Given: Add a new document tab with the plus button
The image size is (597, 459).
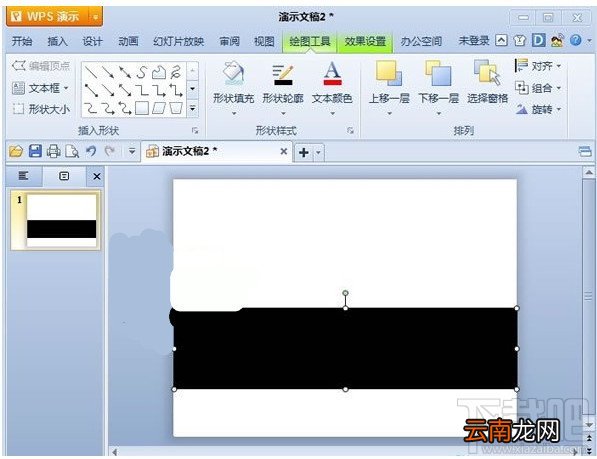Looking at the screenshot, I should click(303, 153).
